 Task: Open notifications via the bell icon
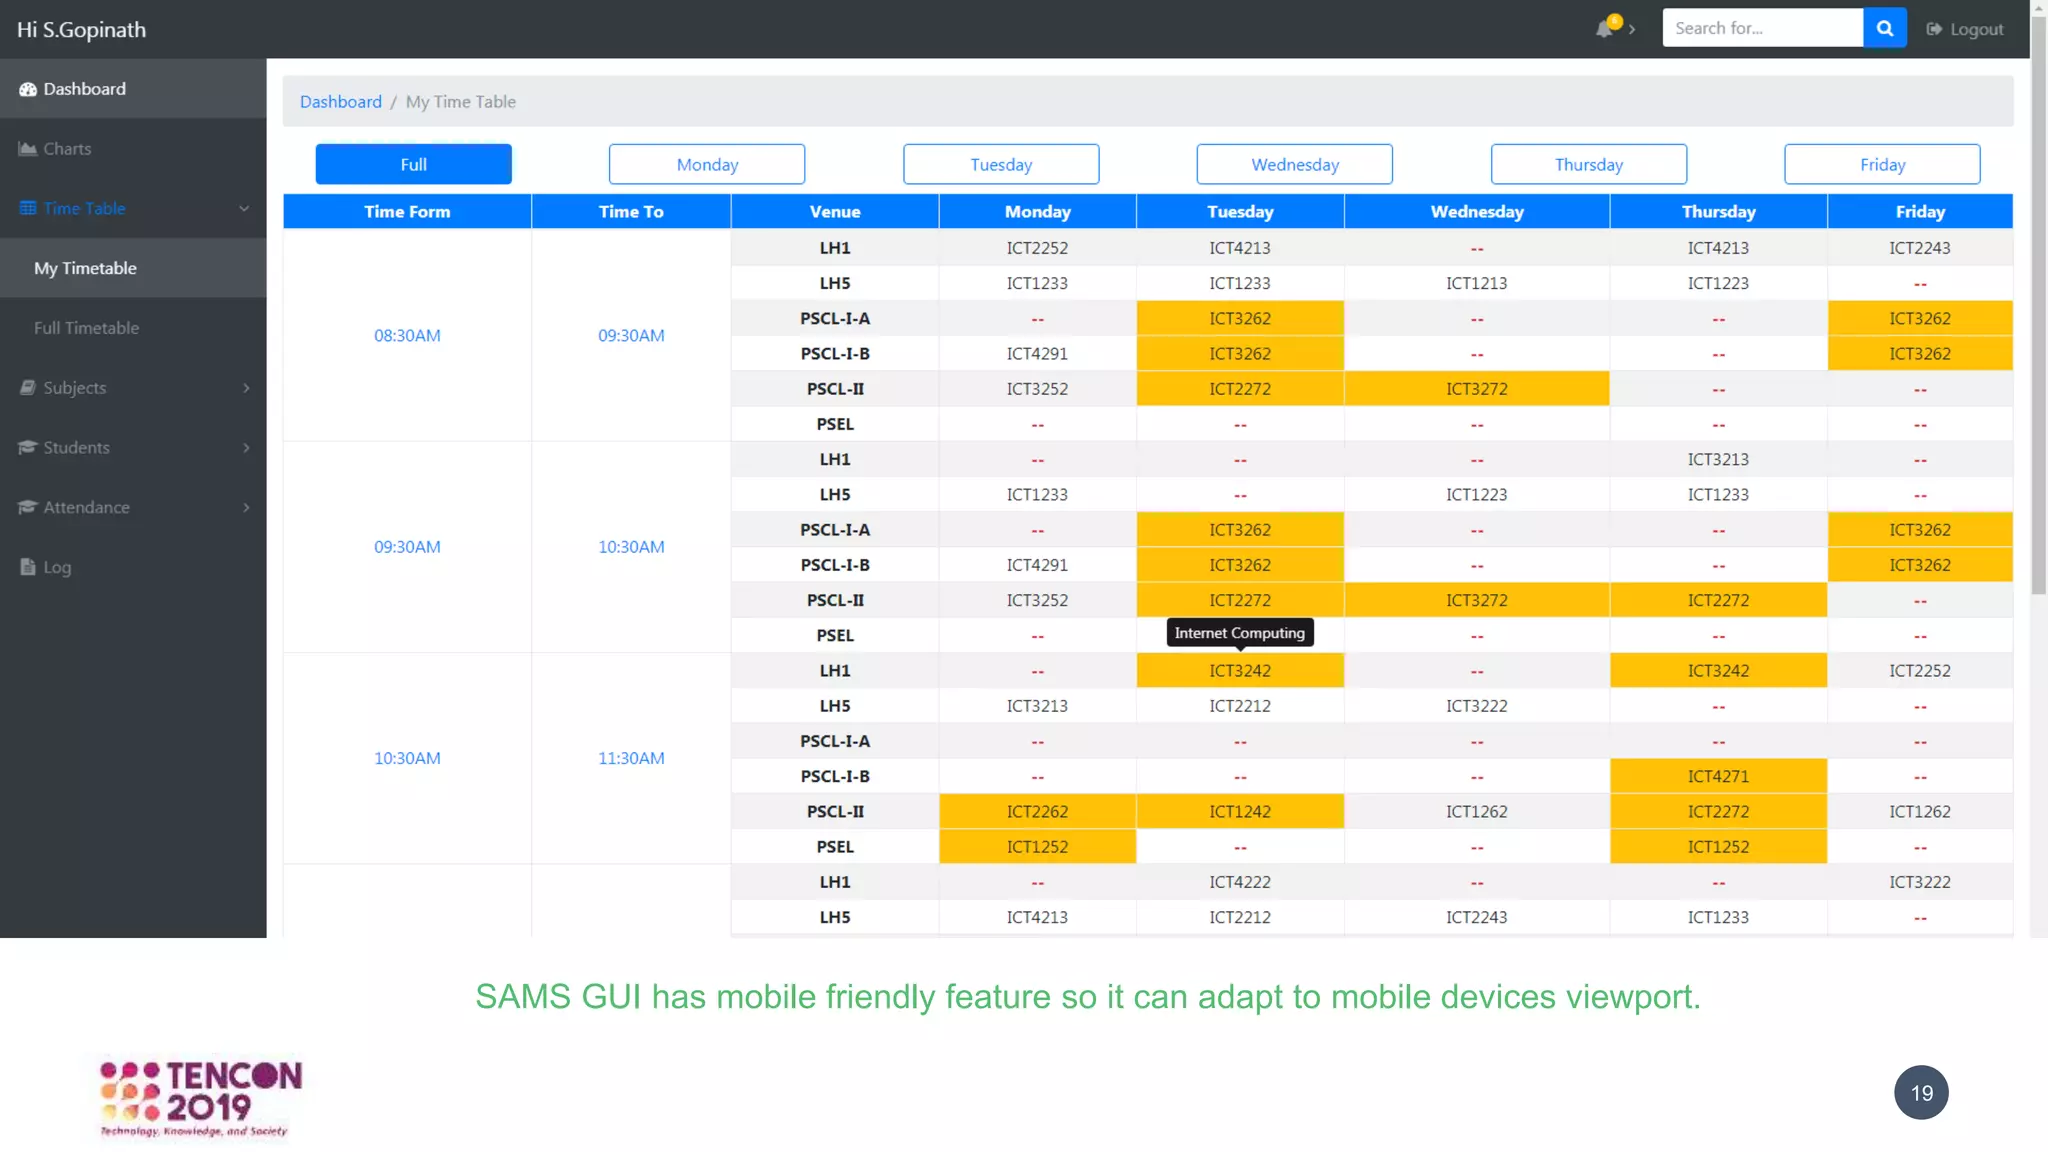(1606, 27)
